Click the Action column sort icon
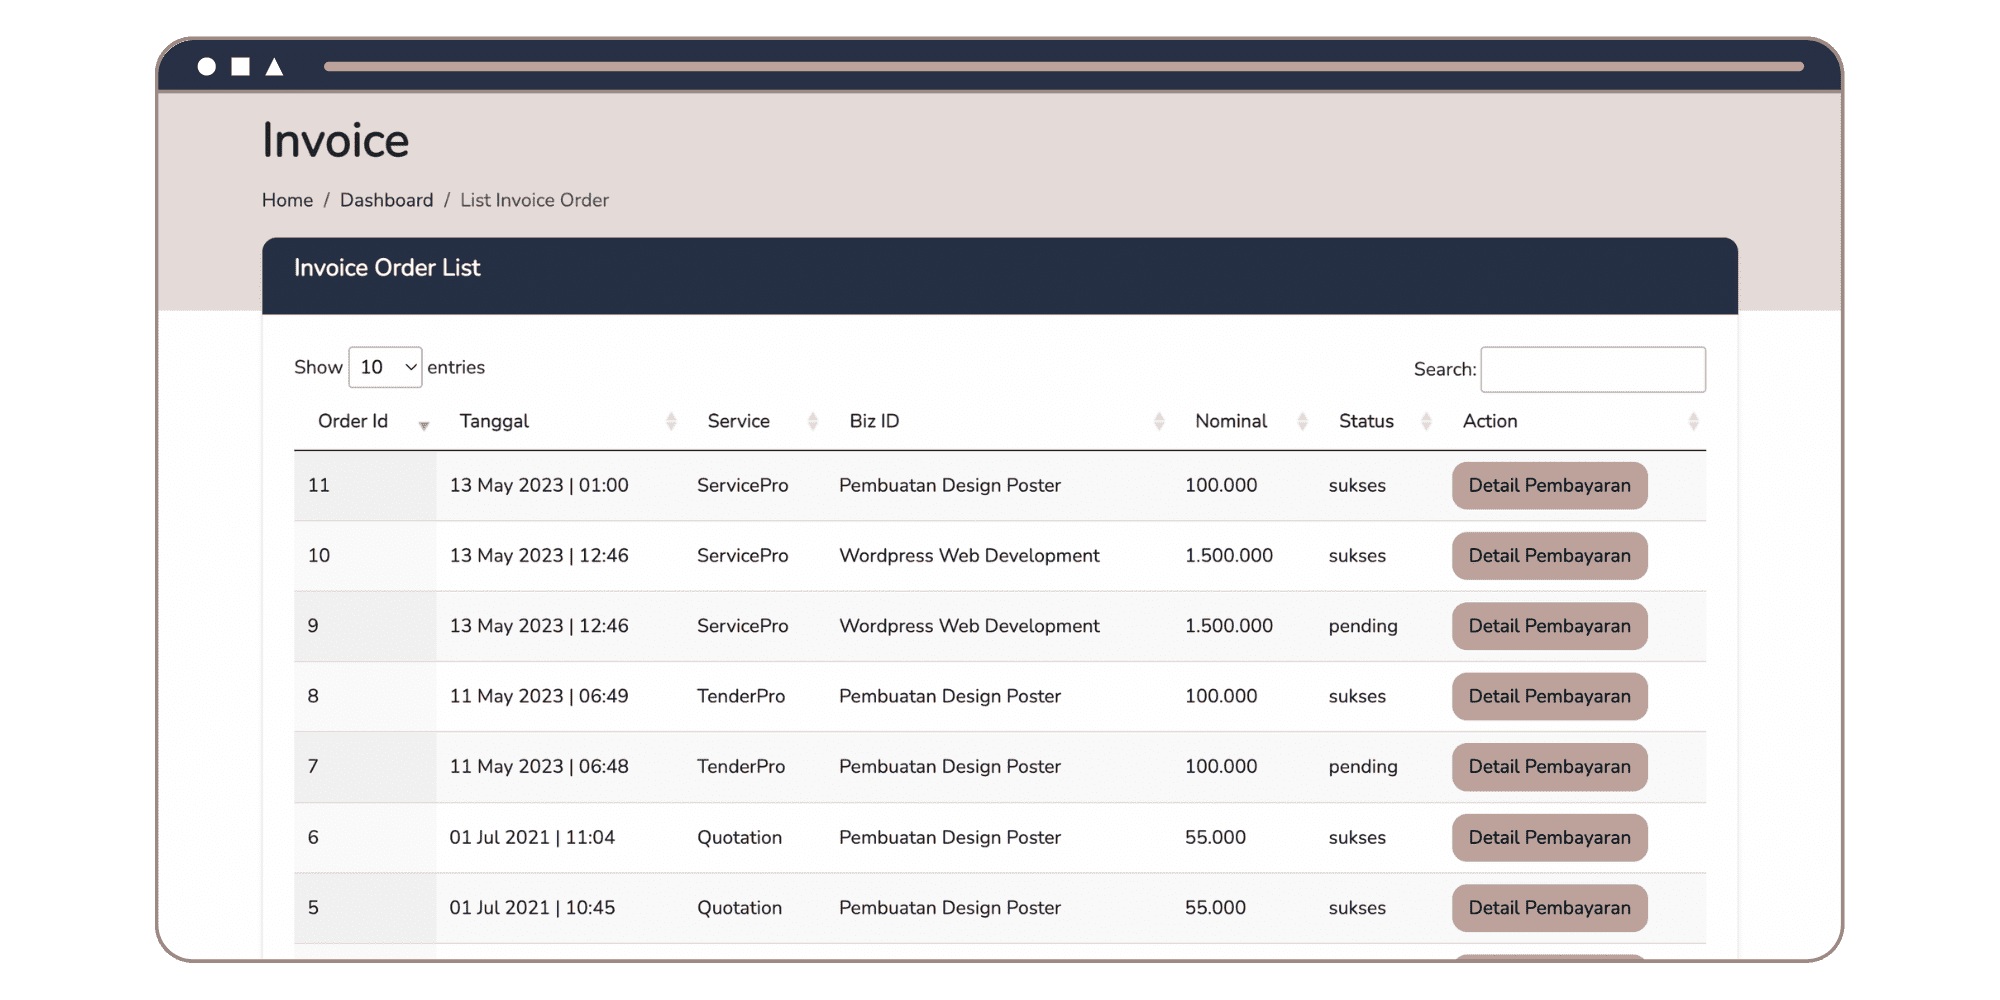The width and height of the screenshot is (2000, 1000). [x=1693, y=422]
